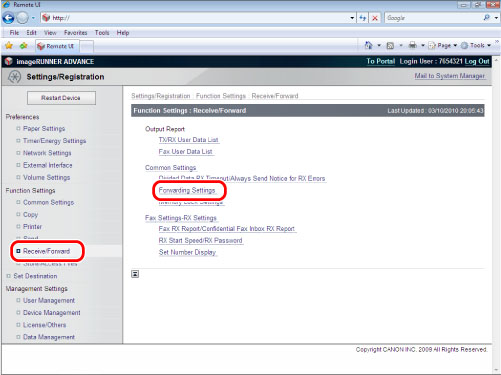Open Favorites star icon in toolbar
The image size is (501, 375).
coord(9,46)
